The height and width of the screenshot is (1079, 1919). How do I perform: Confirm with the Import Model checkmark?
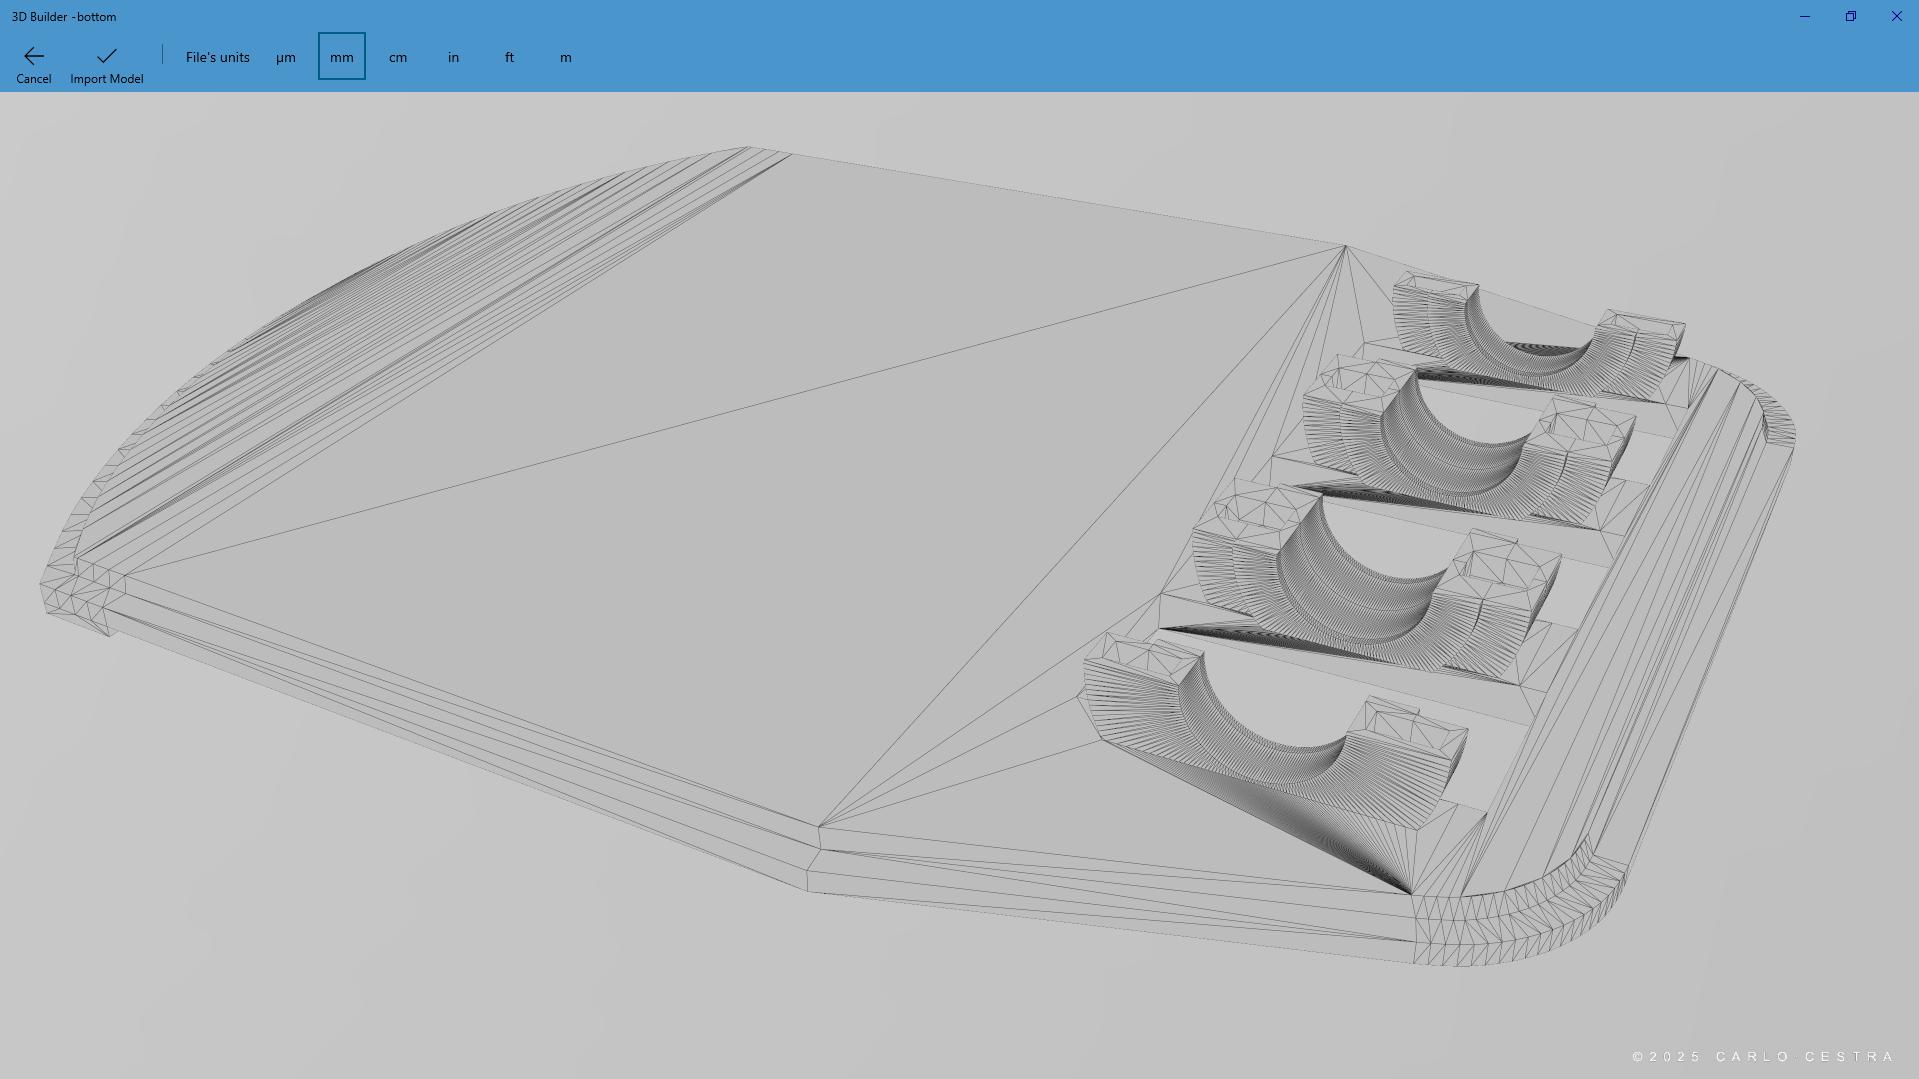(x=106, y=56)
